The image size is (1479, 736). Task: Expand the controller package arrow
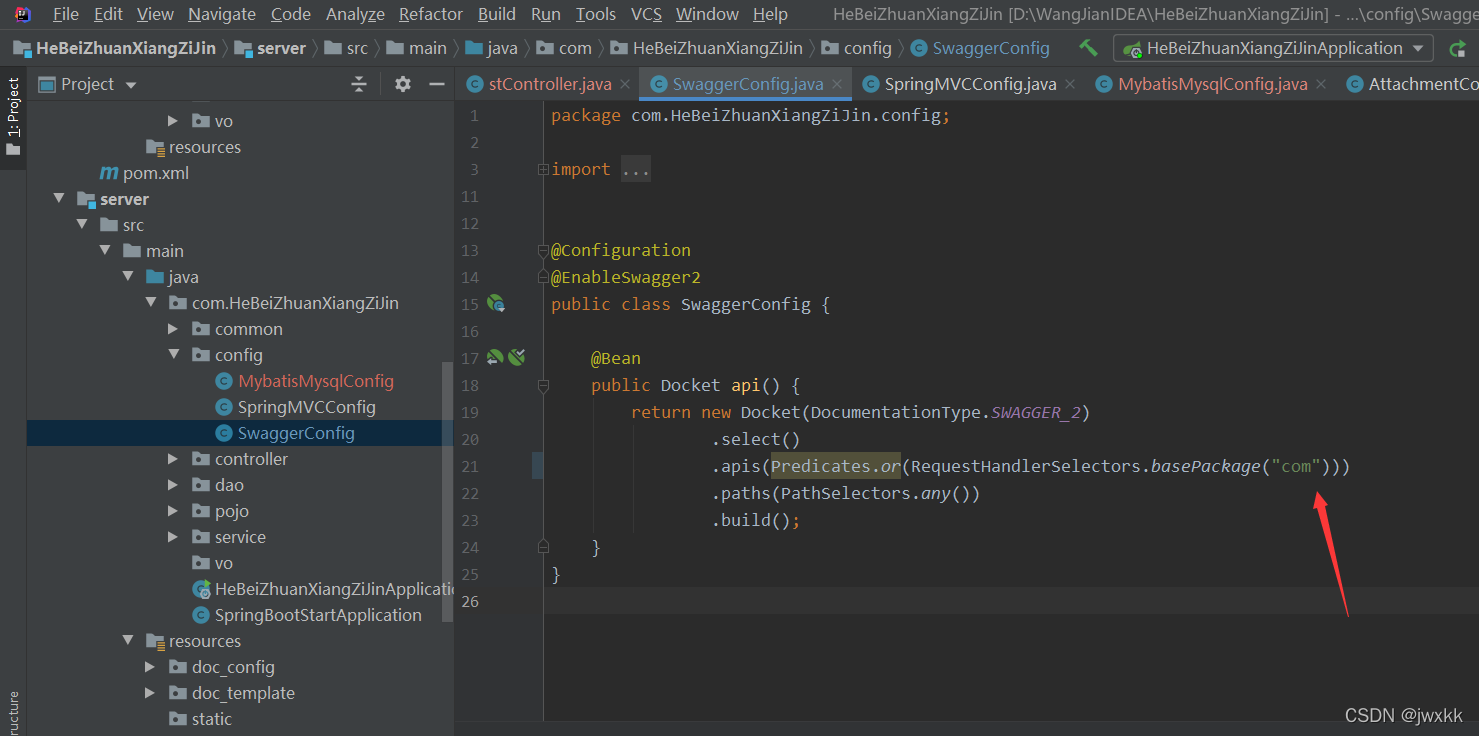[173, 459]
